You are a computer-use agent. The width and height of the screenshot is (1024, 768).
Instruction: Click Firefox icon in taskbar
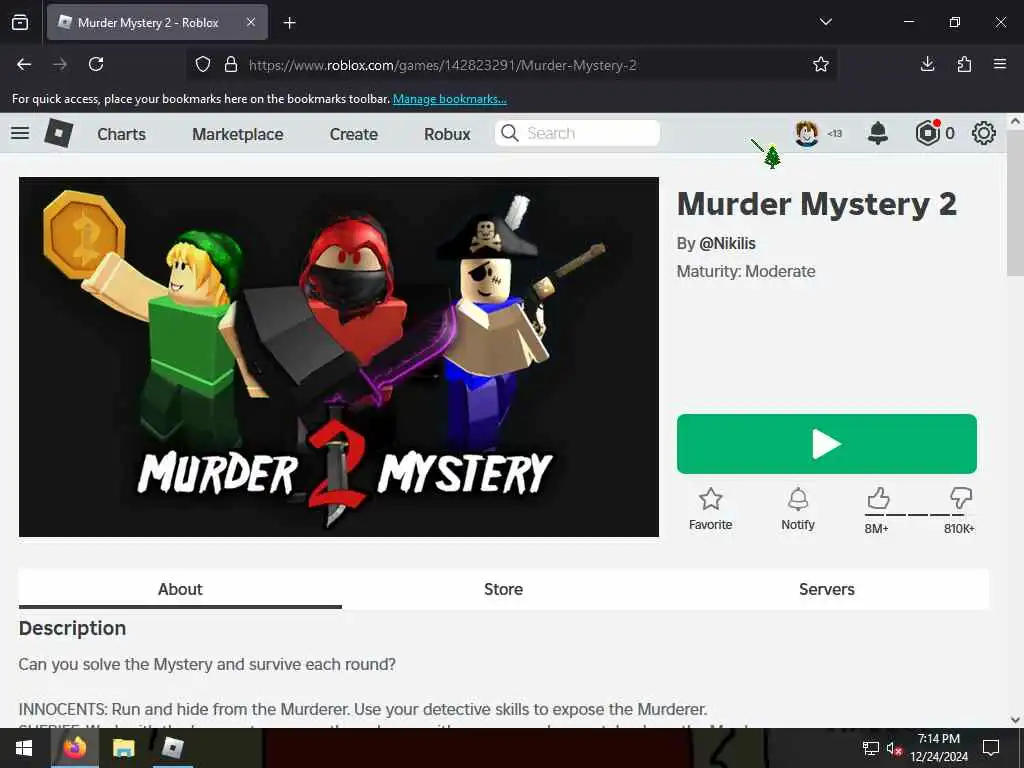tap(74, 748)
